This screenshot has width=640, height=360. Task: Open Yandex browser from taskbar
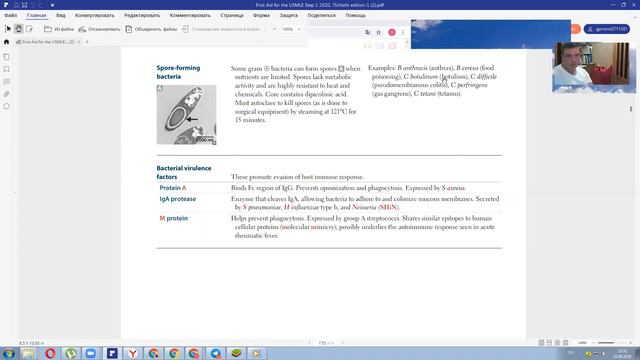[133, 353]
